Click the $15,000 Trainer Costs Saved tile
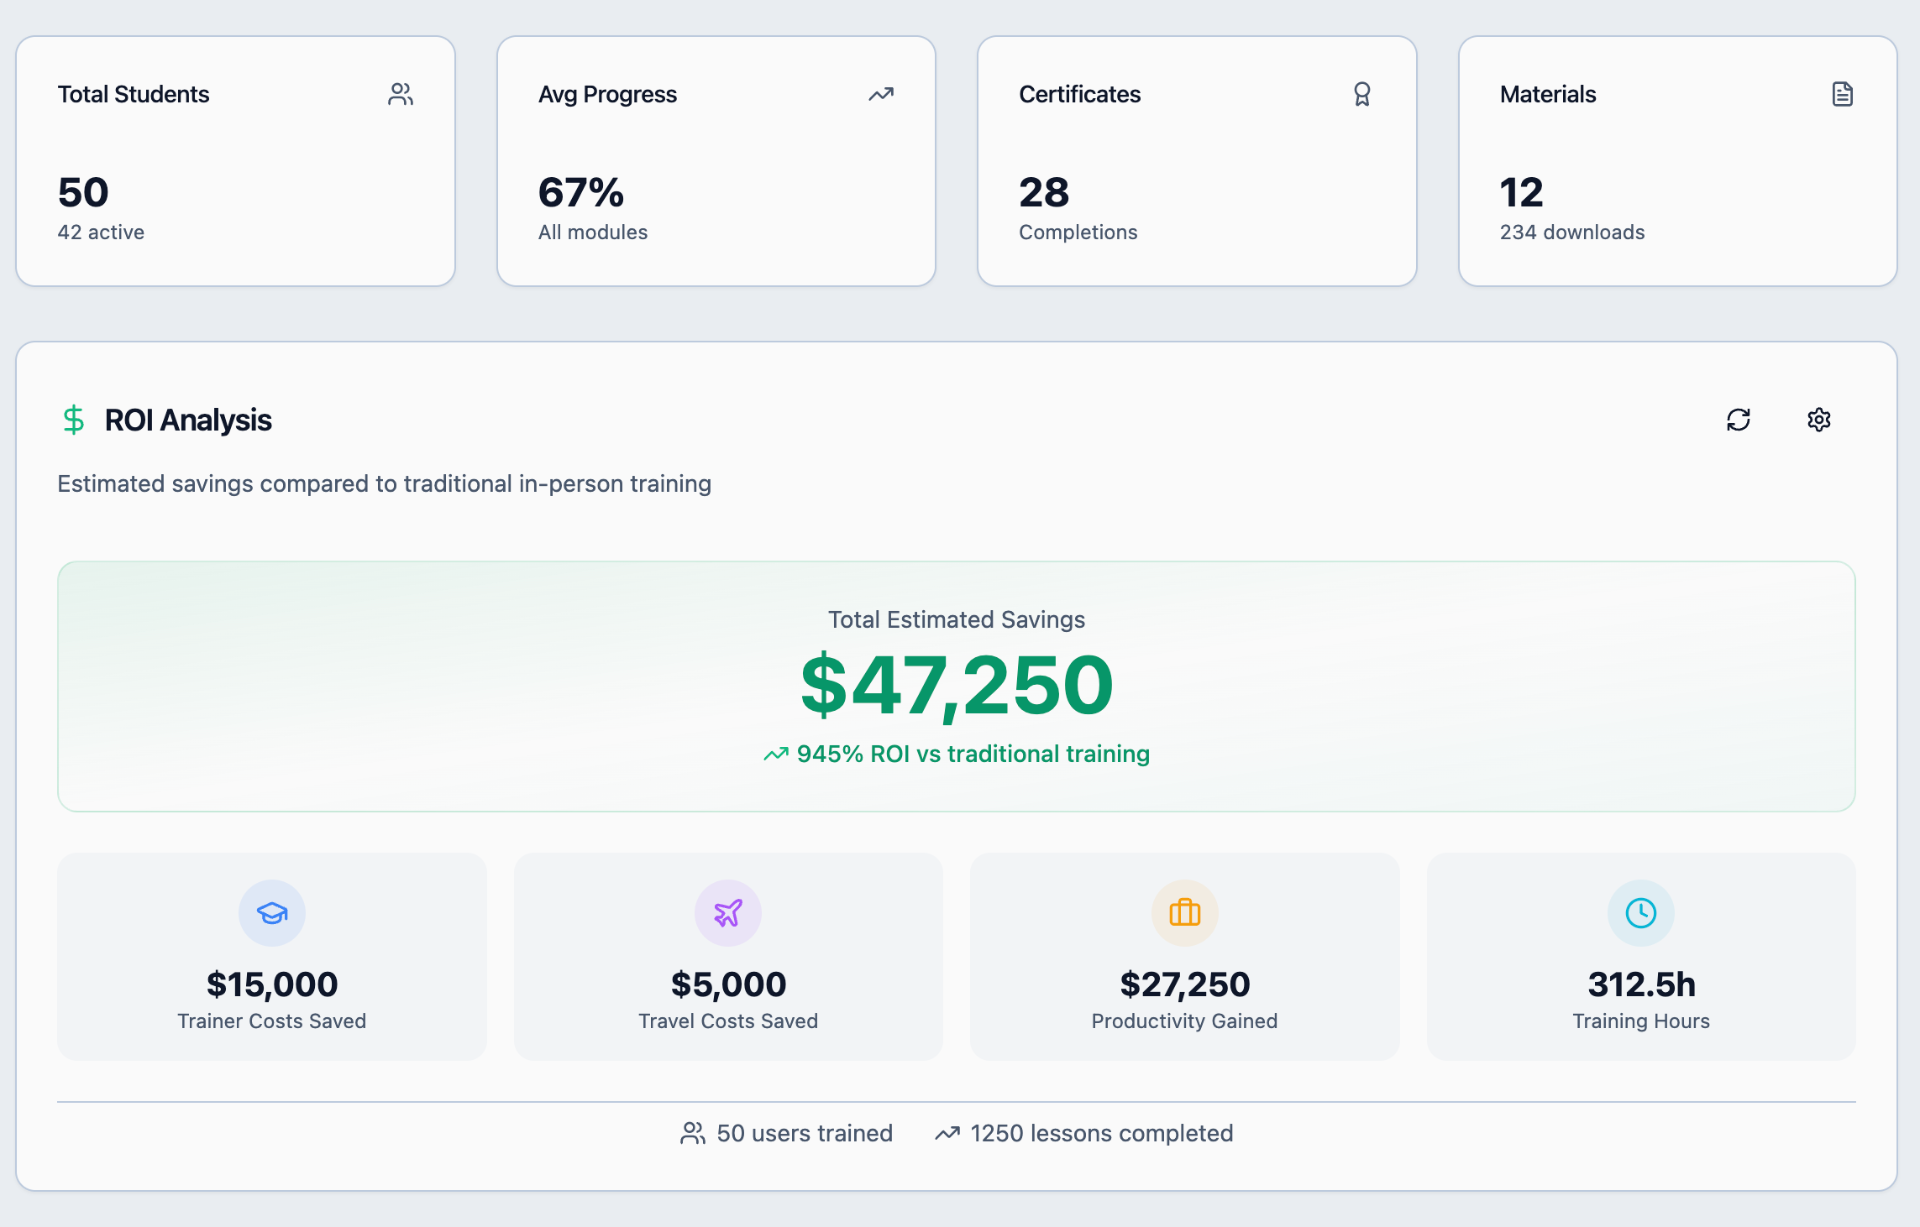The width and height of the screenshot is (1920, 1227). 271,956
